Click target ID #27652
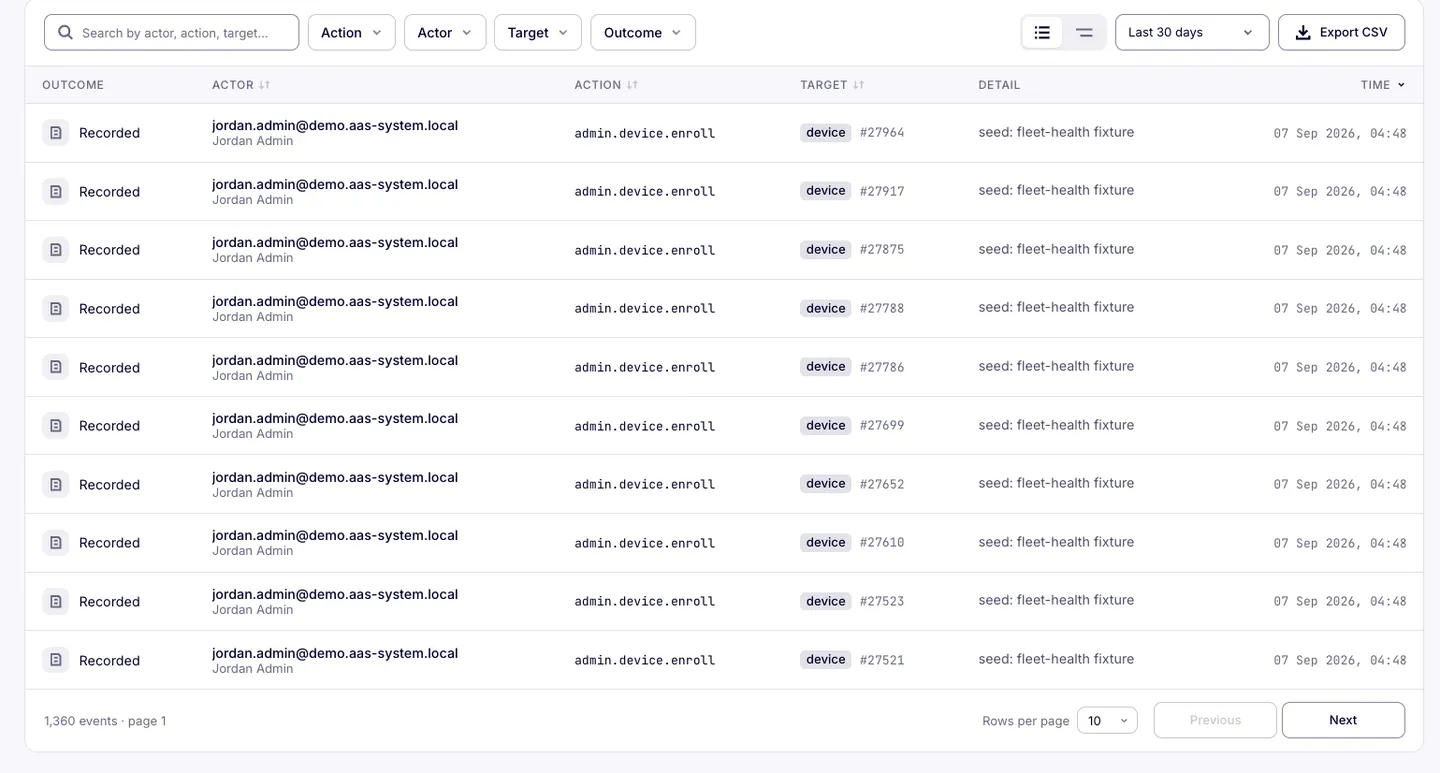Screen dimensions: 1440x773 [882, 484]
